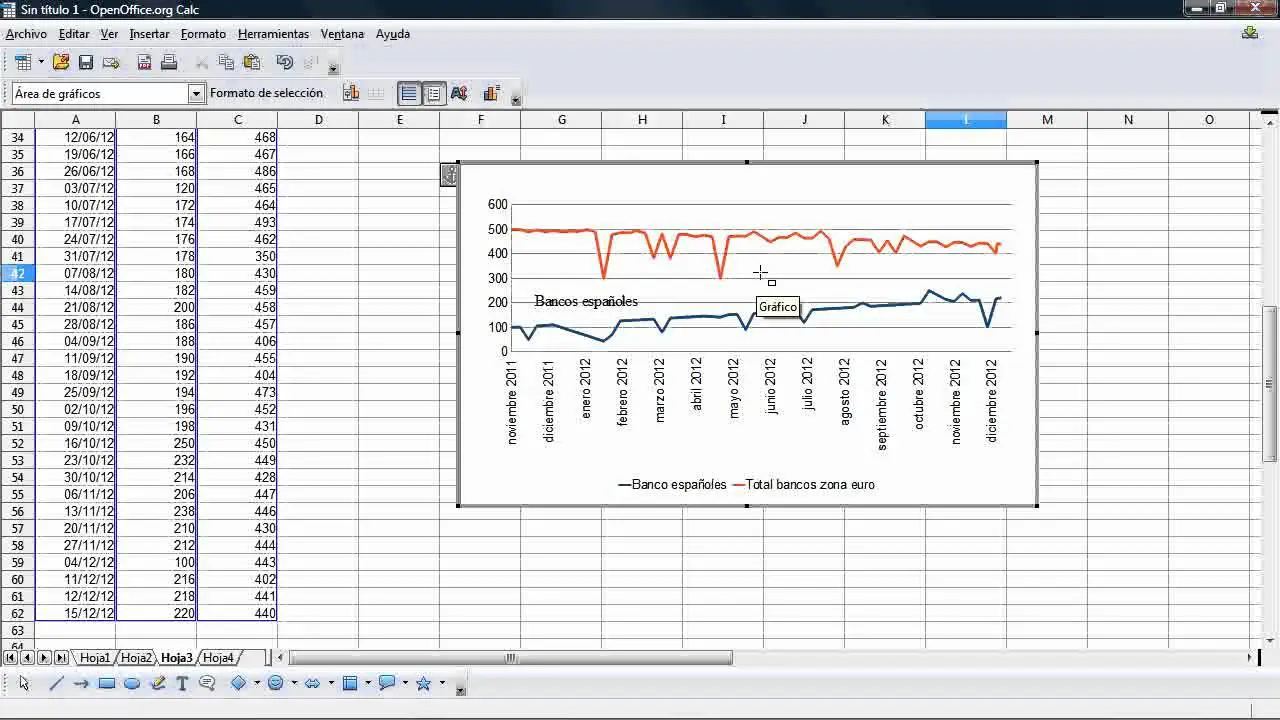Click Formato de selección button
The height and width of the screenshot is (720, 1280).
(266, 93)
